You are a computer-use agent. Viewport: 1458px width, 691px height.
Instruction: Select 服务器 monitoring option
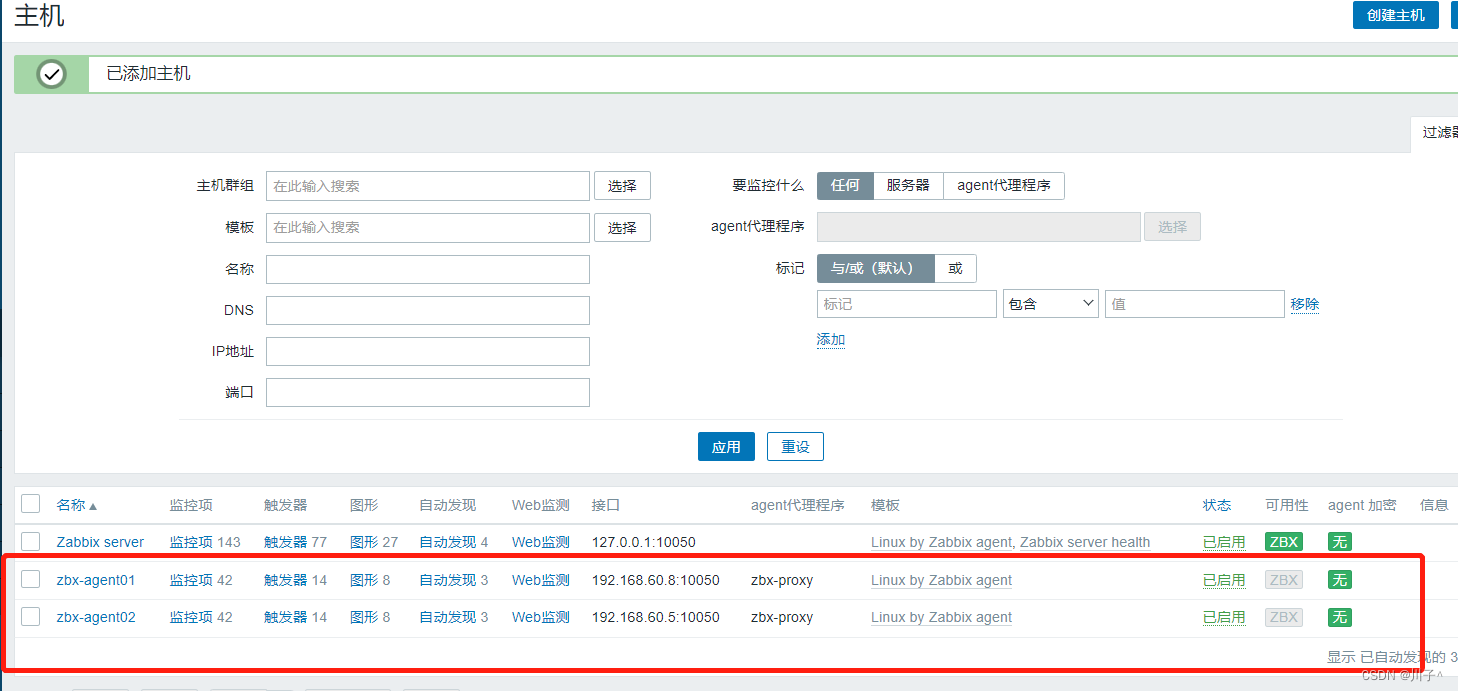(x=908, y=185)
